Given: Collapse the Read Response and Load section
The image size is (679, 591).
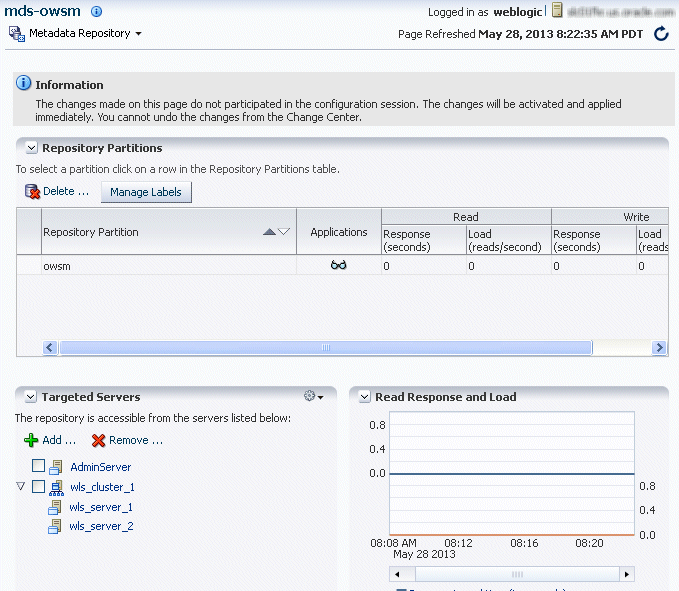Looking at the screenshot, I should pos(365,397).
